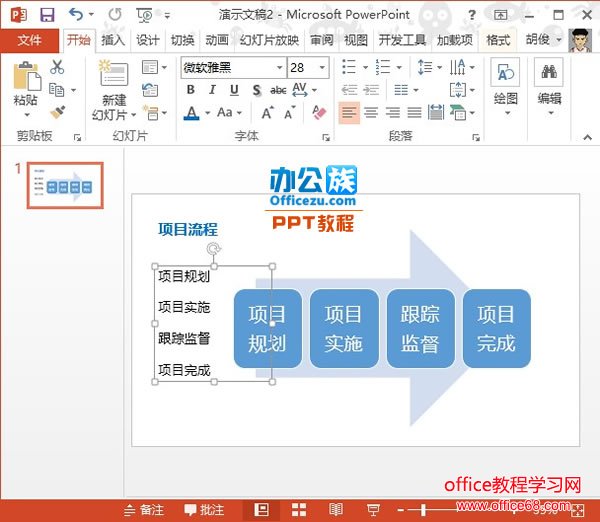Viewport: 600px width, 522px height.
Task: Center align text
Action: tap(371, 113)
